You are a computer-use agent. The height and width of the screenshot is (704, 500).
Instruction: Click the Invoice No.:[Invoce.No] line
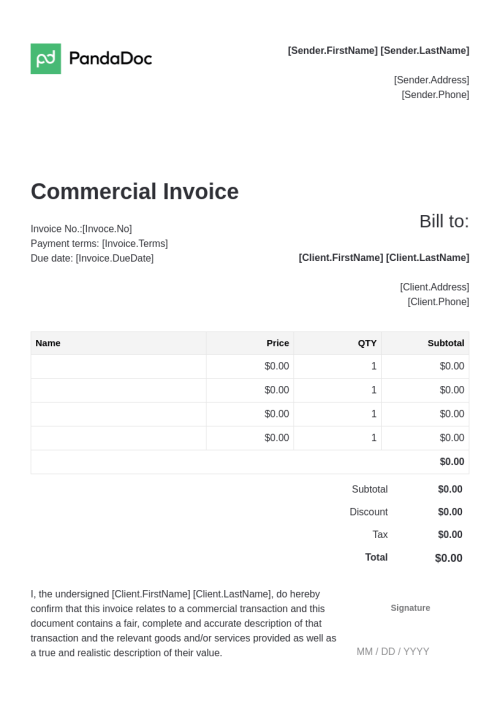coord(81,229)
